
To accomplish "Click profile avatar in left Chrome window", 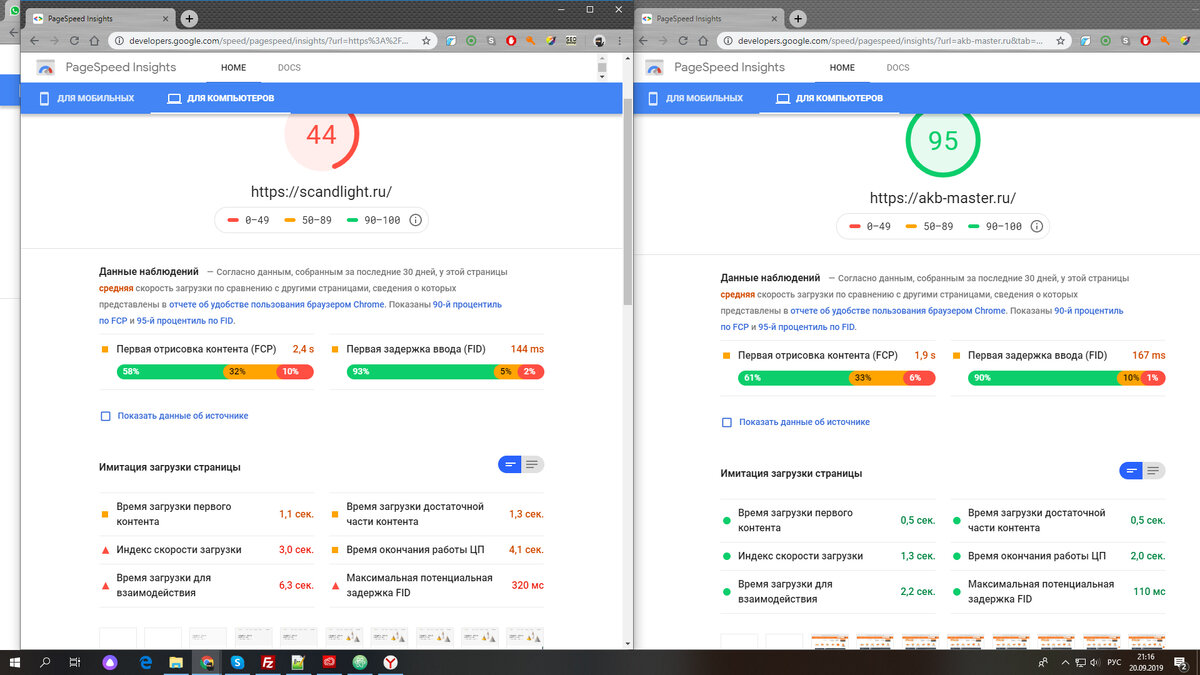I will click(x=599, y=41).
